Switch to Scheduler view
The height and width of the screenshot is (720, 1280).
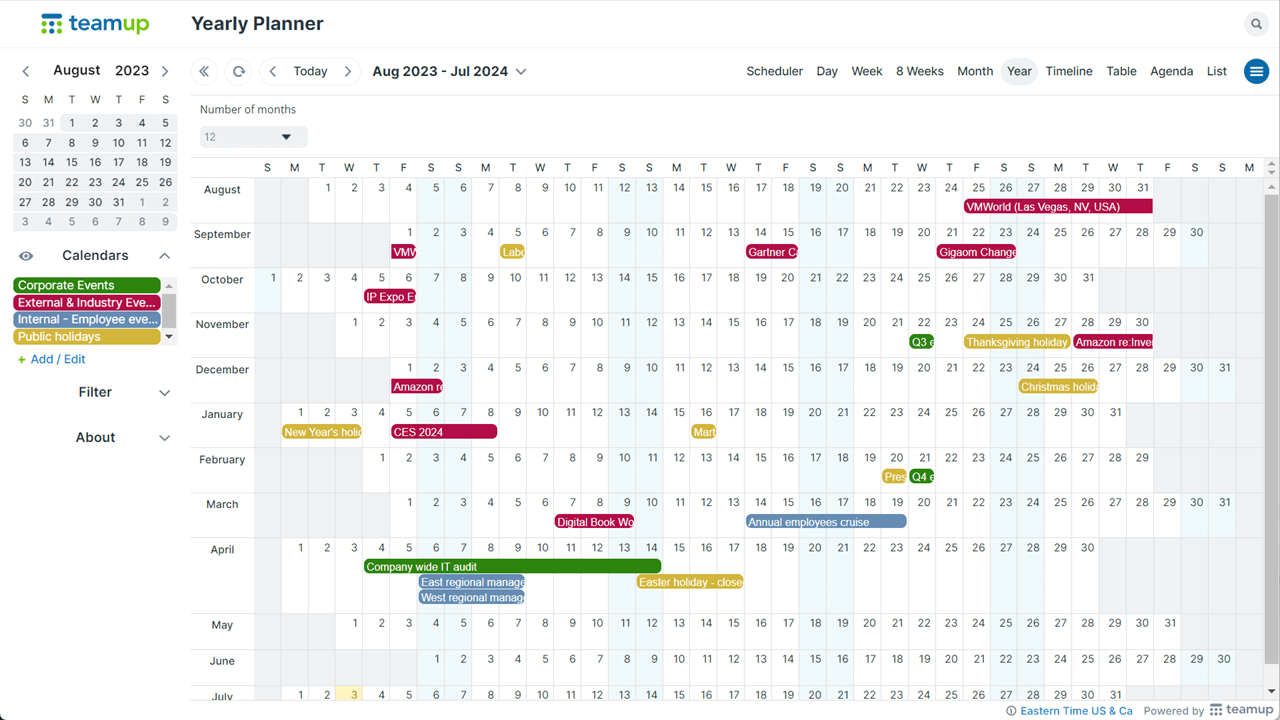[x=774, y=71]
